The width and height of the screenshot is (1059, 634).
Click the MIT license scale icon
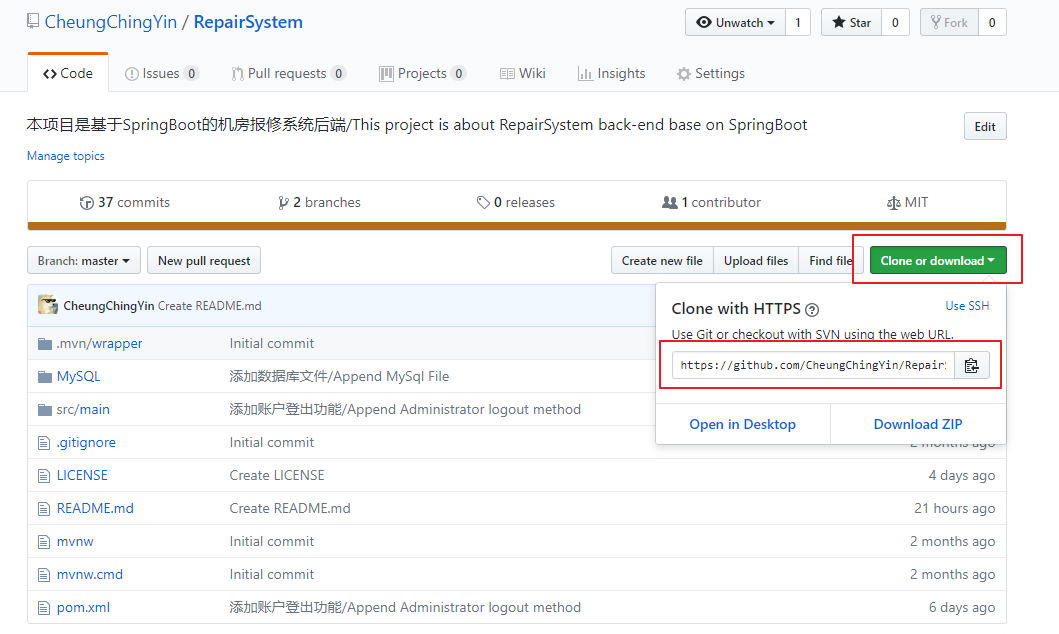pos(894,203)
